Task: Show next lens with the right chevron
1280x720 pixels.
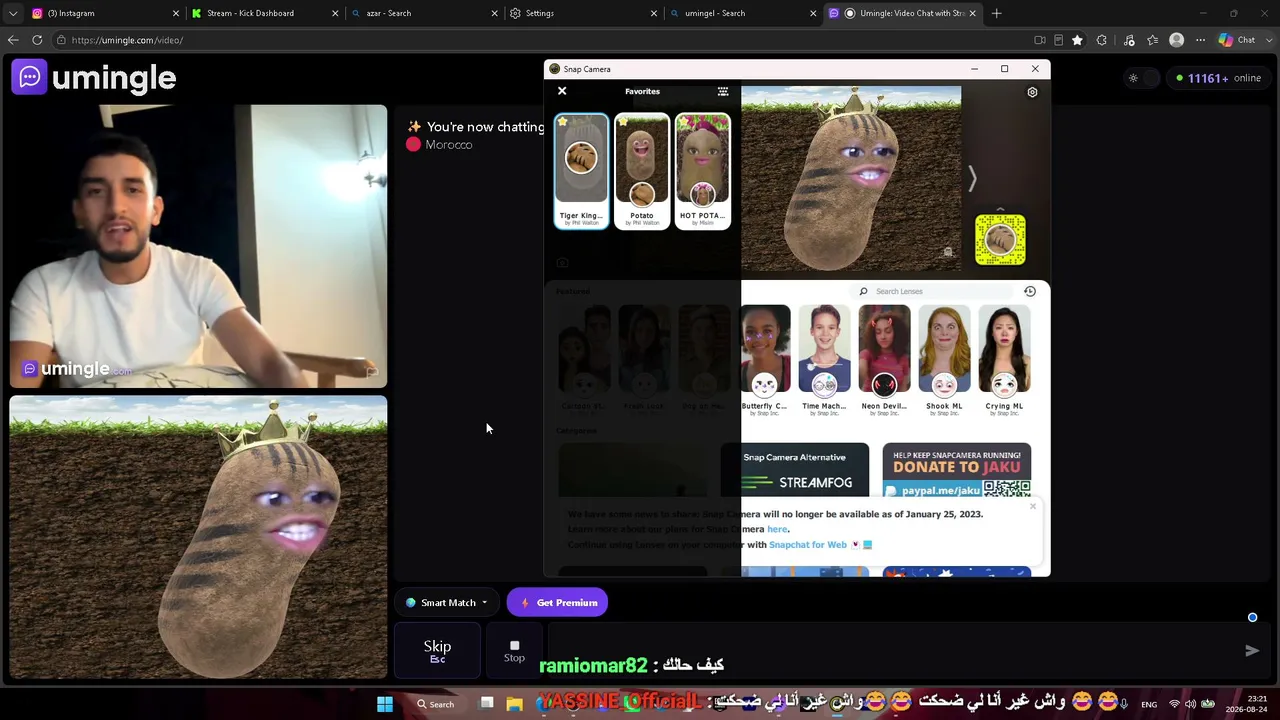Action: click(x=971, y=179)
